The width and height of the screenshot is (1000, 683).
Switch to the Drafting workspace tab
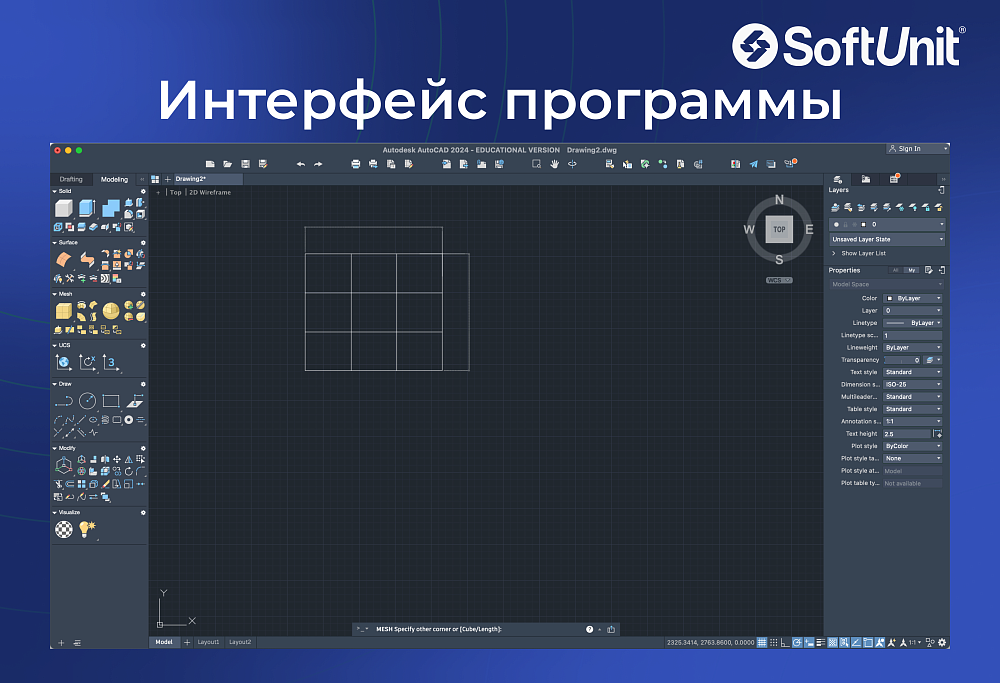71,179
